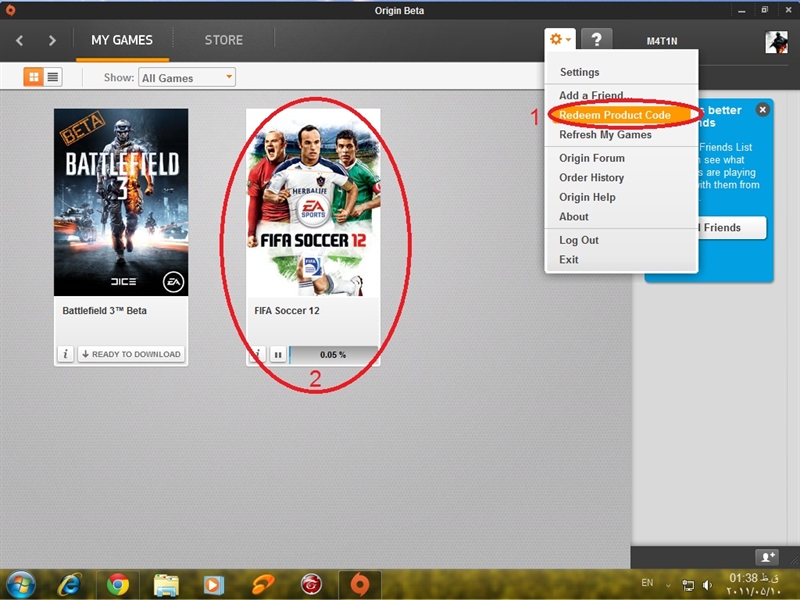
Task: Click the back navigation arrow
Action: pyautogui.click(x=20, y=41)
